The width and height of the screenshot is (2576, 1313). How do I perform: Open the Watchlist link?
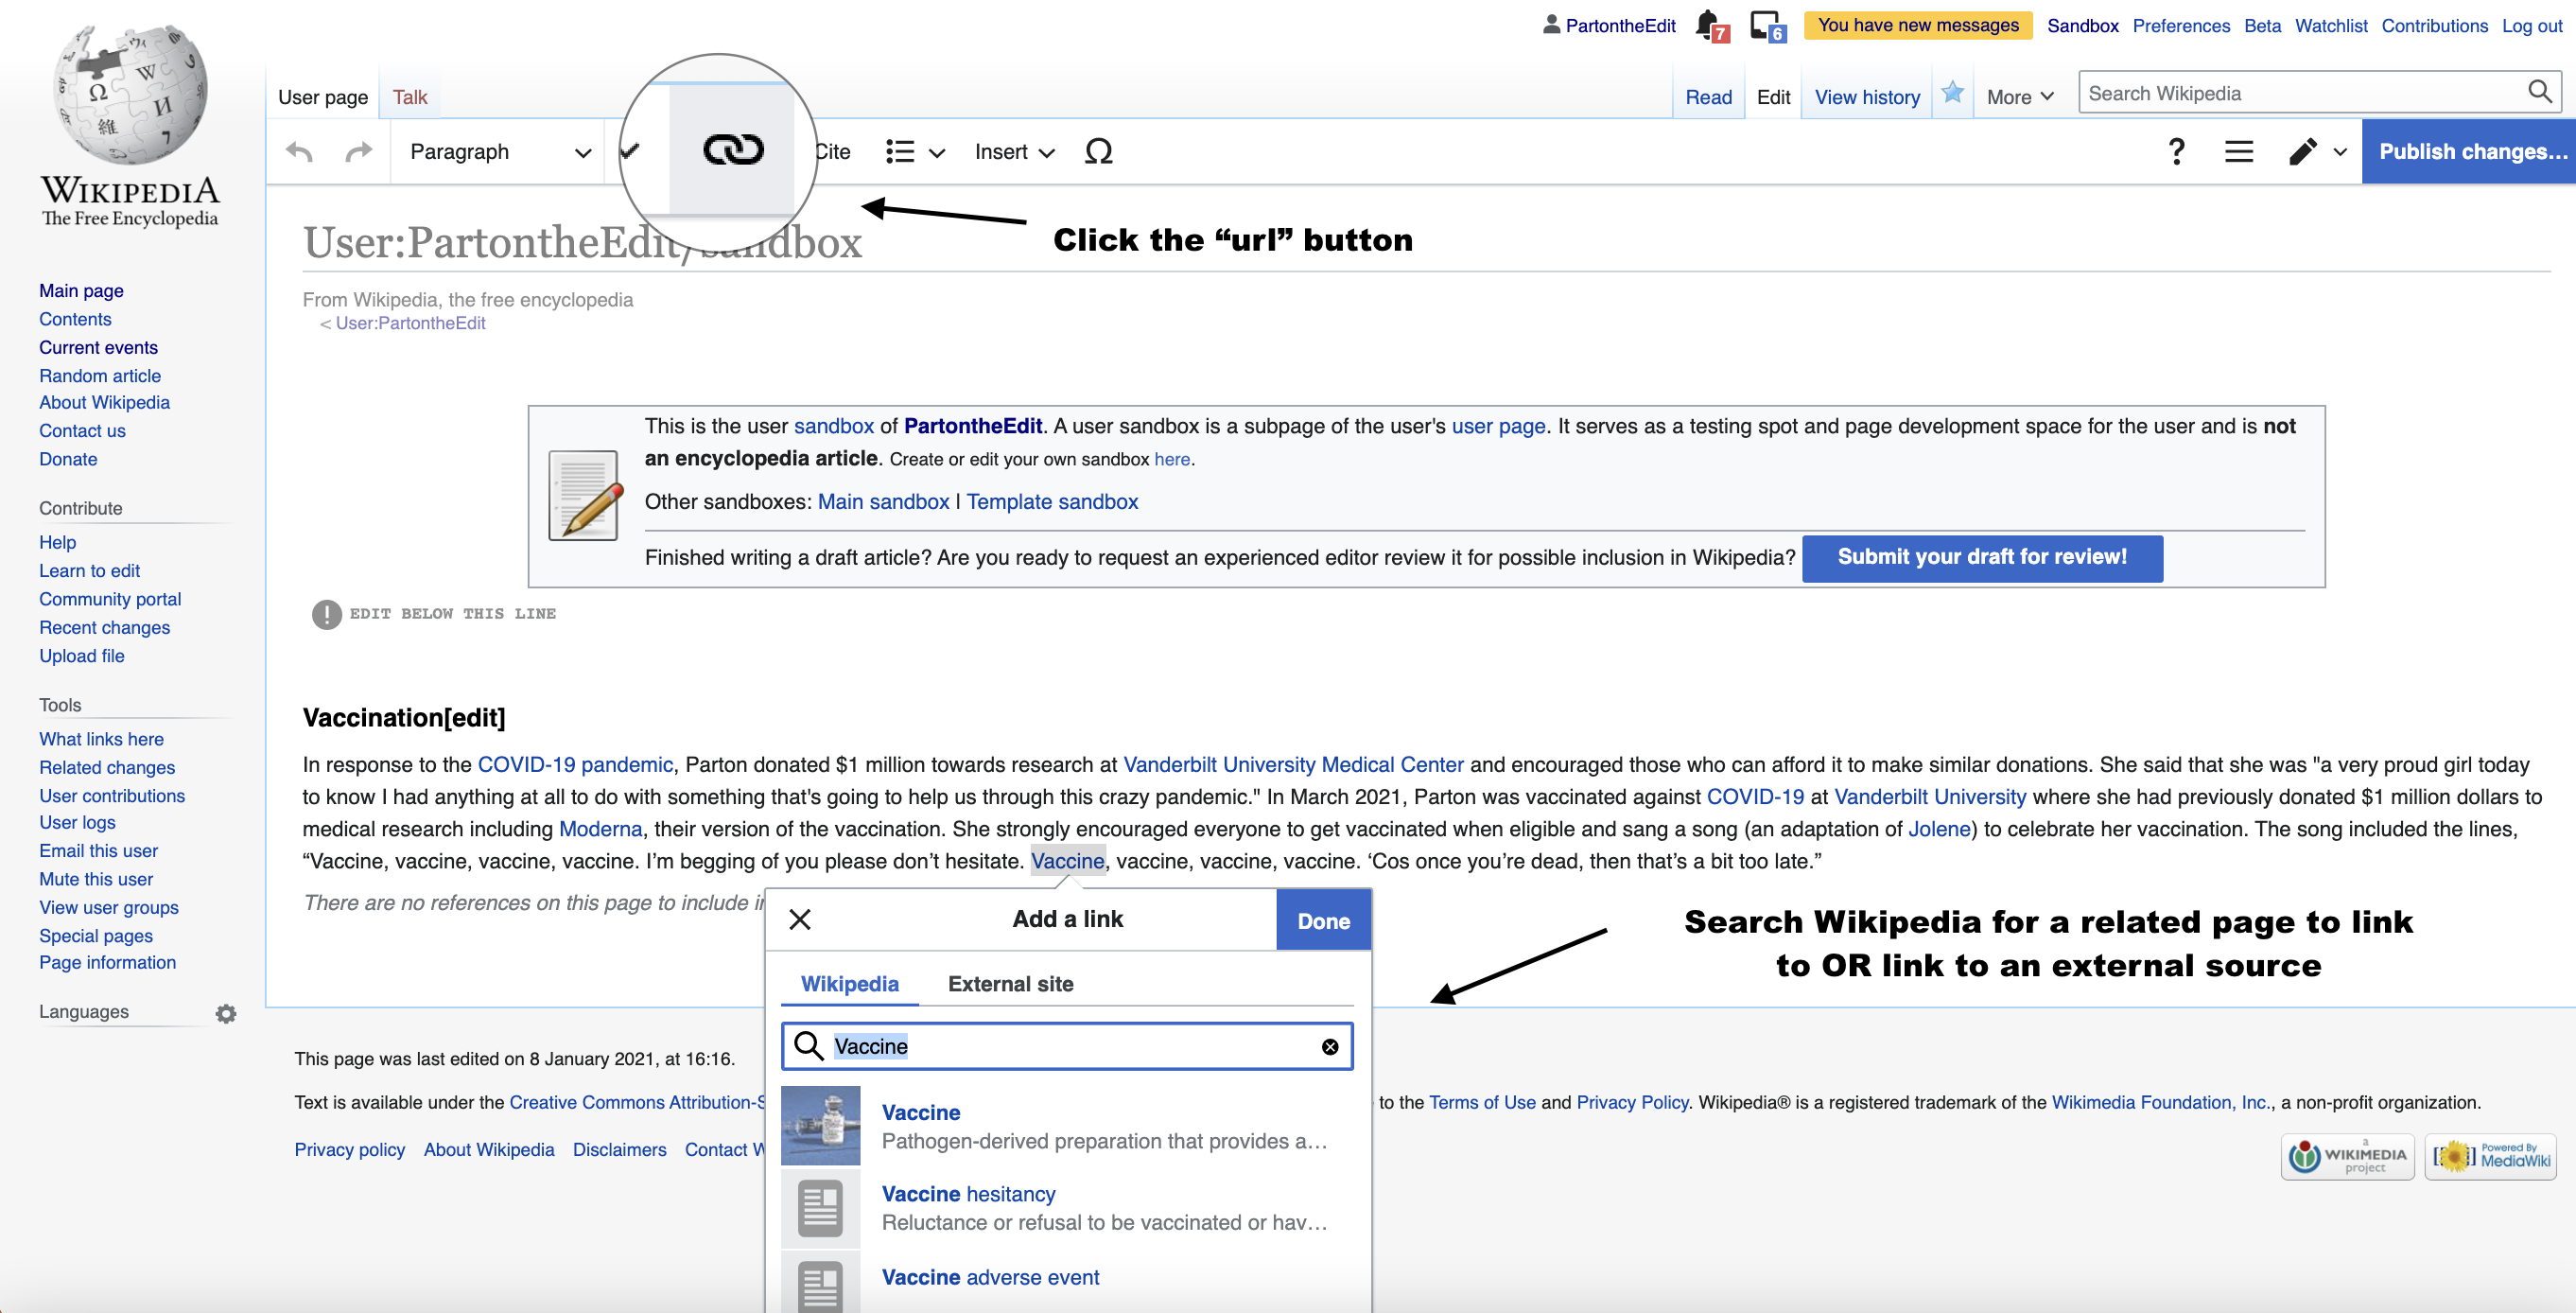click(x=2330, y=26)
